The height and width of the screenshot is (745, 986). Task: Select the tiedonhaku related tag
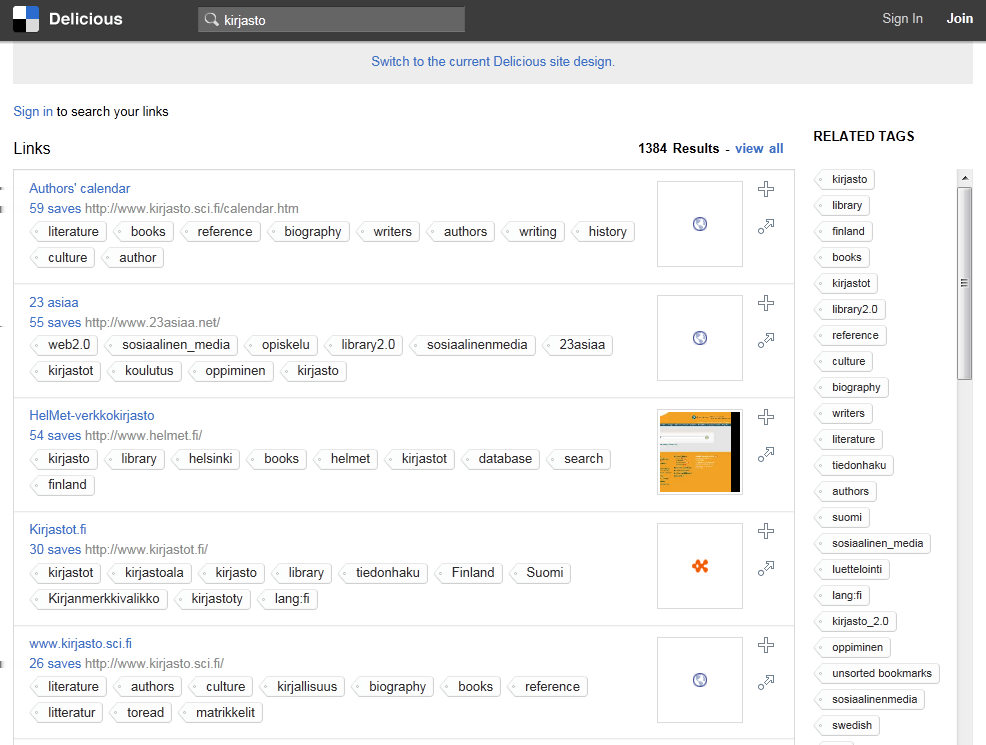855,465
